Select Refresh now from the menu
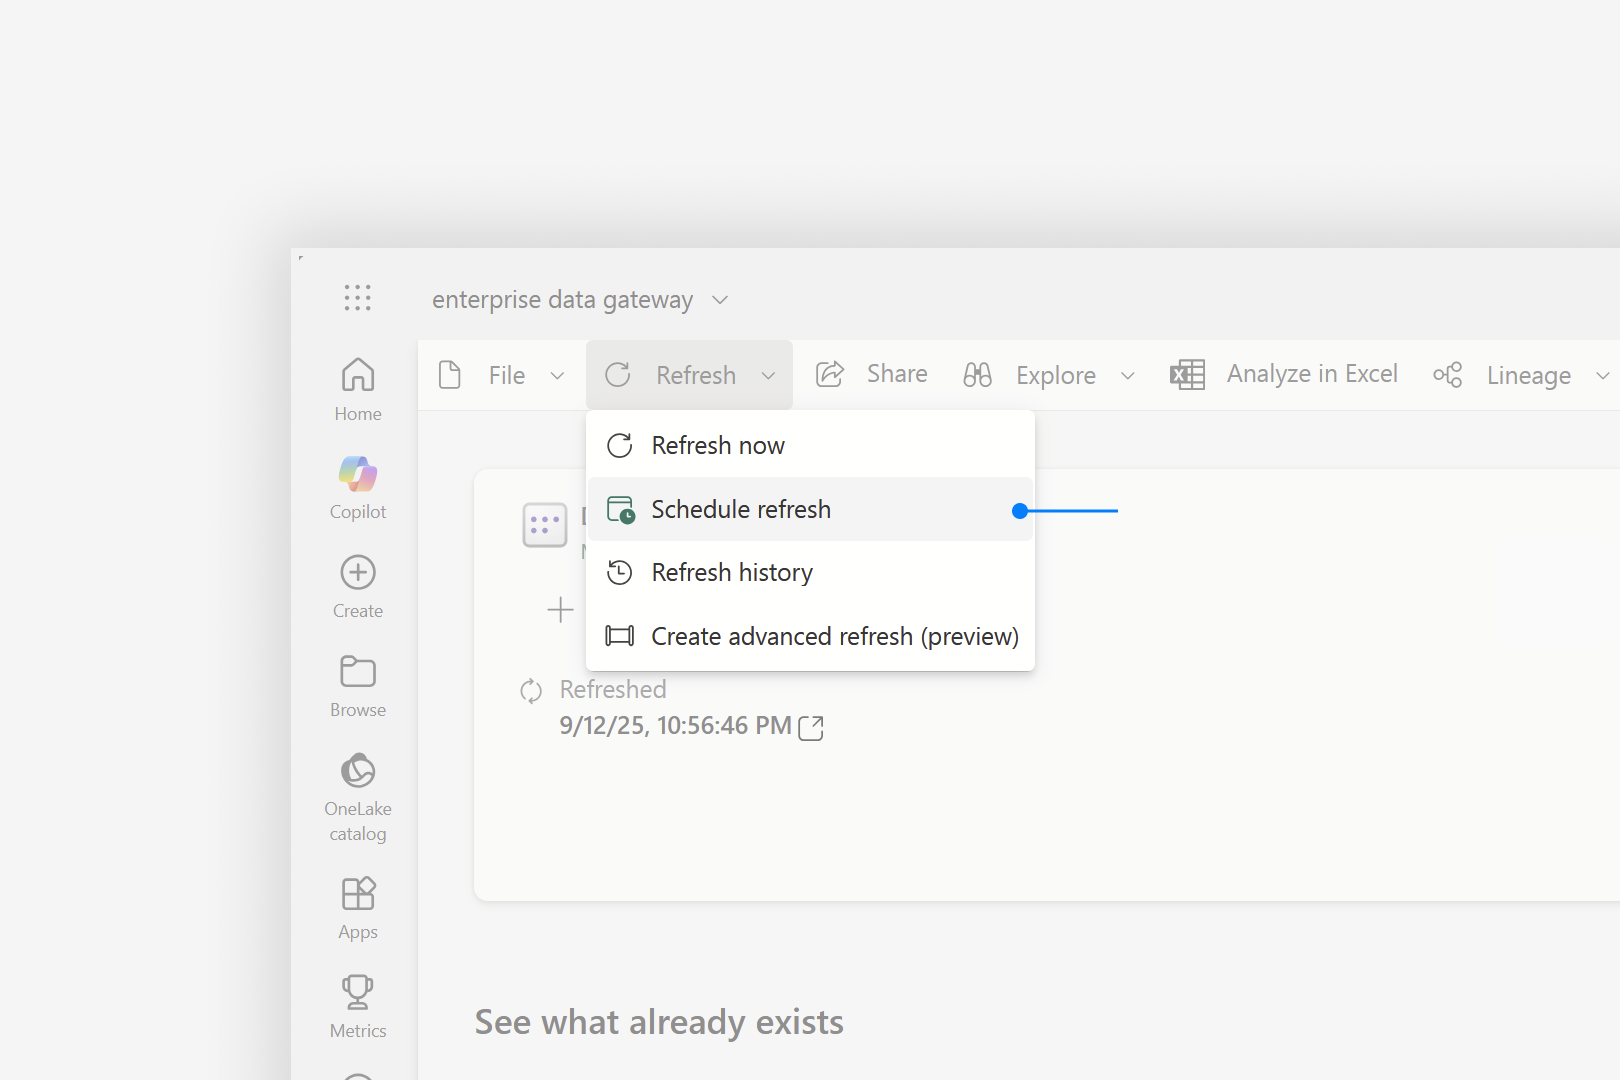 pos(810,445)
